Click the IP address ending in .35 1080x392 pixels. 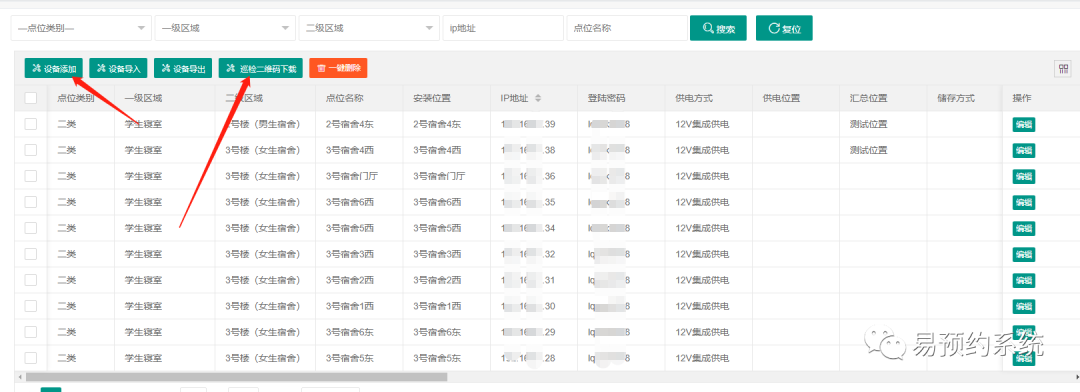(528, 202)
